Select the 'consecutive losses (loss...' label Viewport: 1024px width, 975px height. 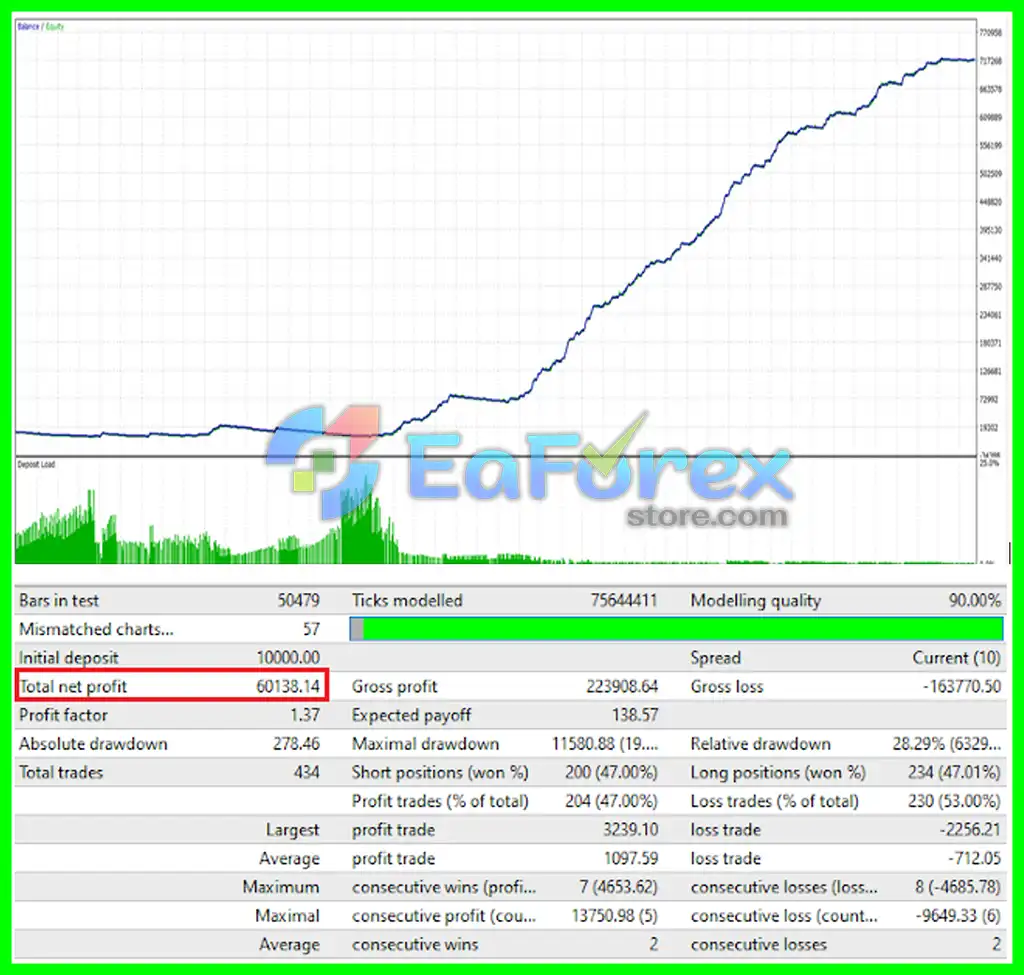pos(784,887)
